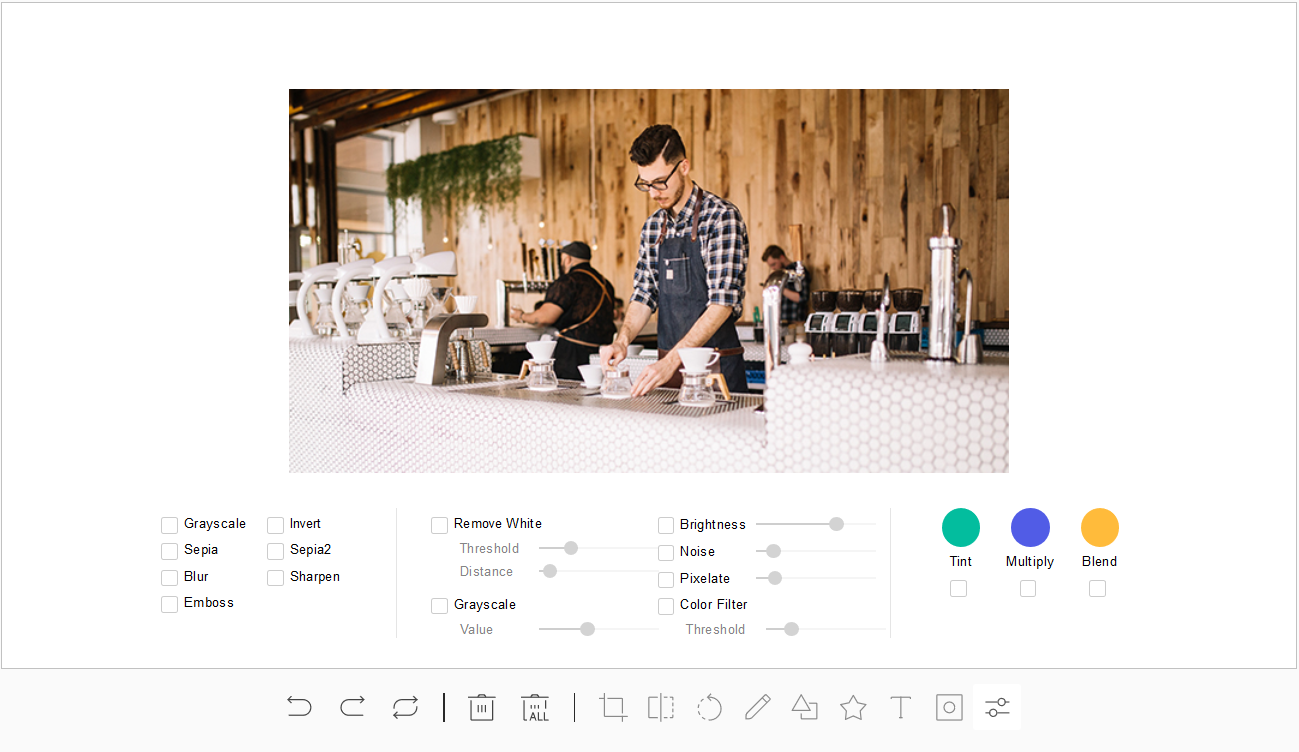Select the Text tool
This screenshot has width=1299, height=752.
901,708
